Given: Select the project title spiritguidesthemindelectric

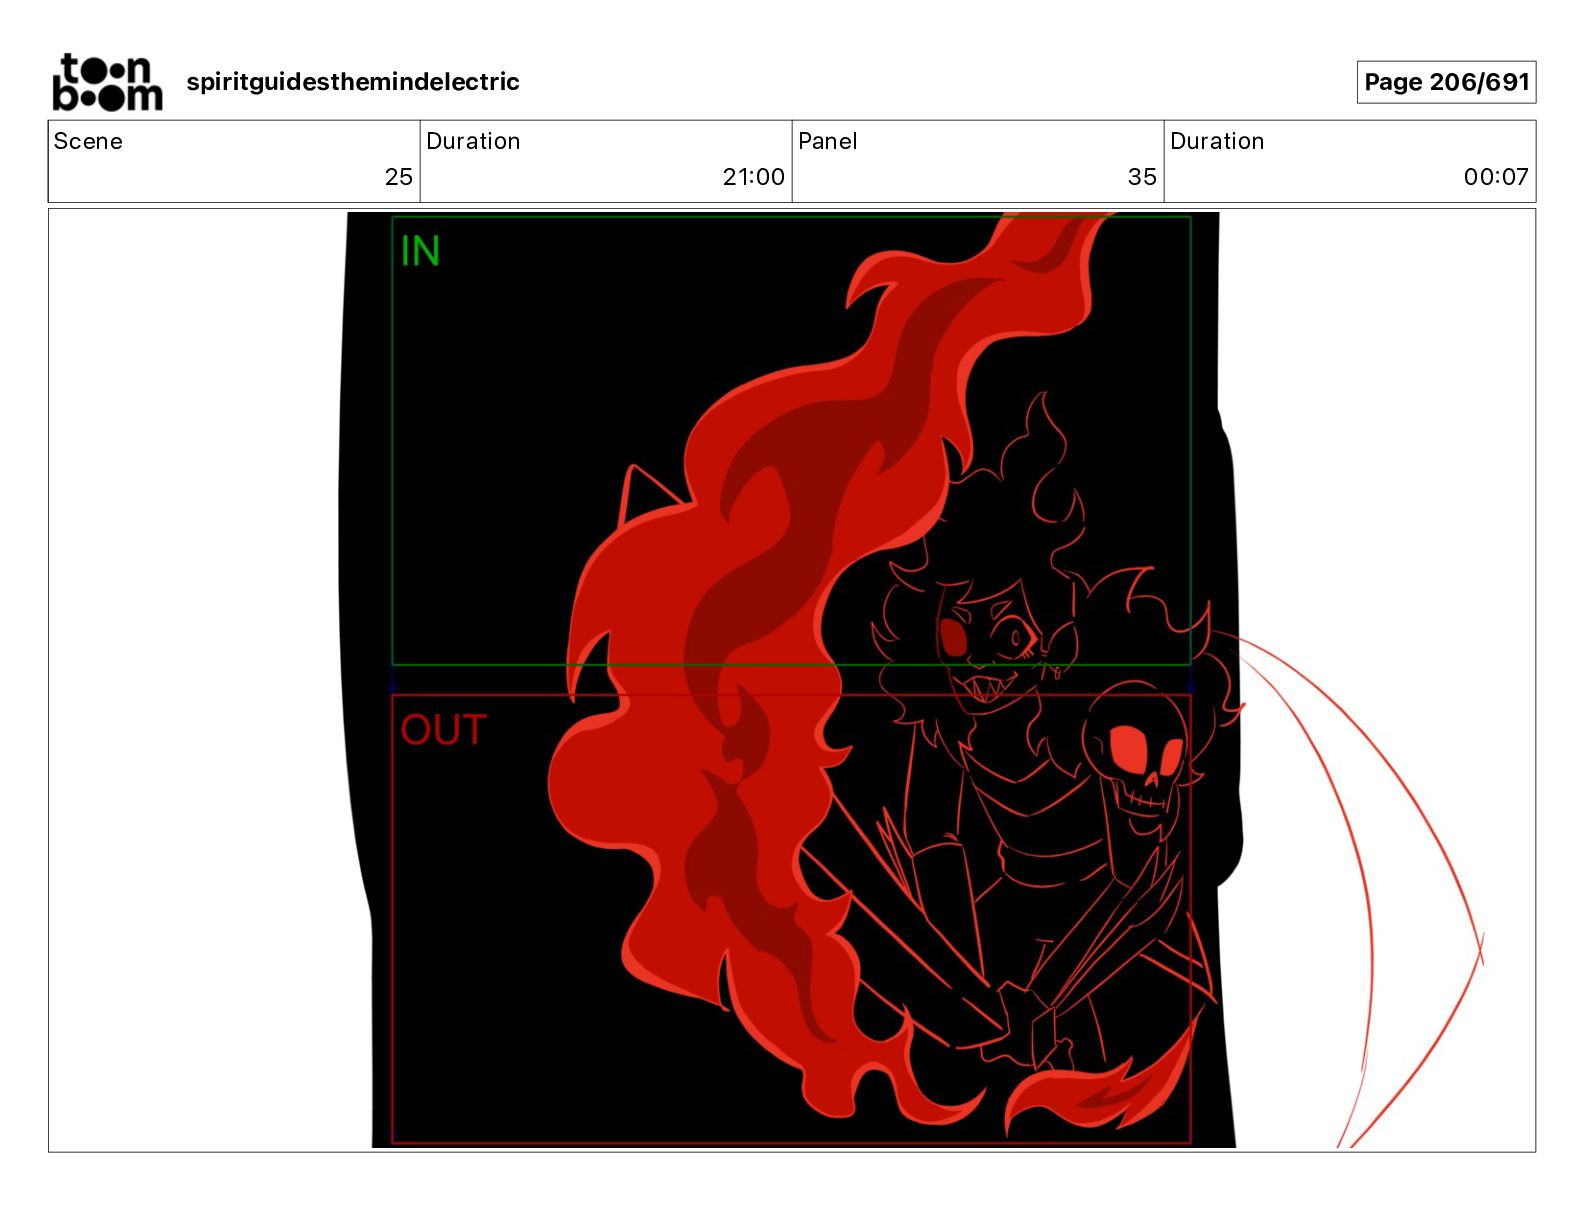Looking at the screenshot, I should (x=353, y=82).
